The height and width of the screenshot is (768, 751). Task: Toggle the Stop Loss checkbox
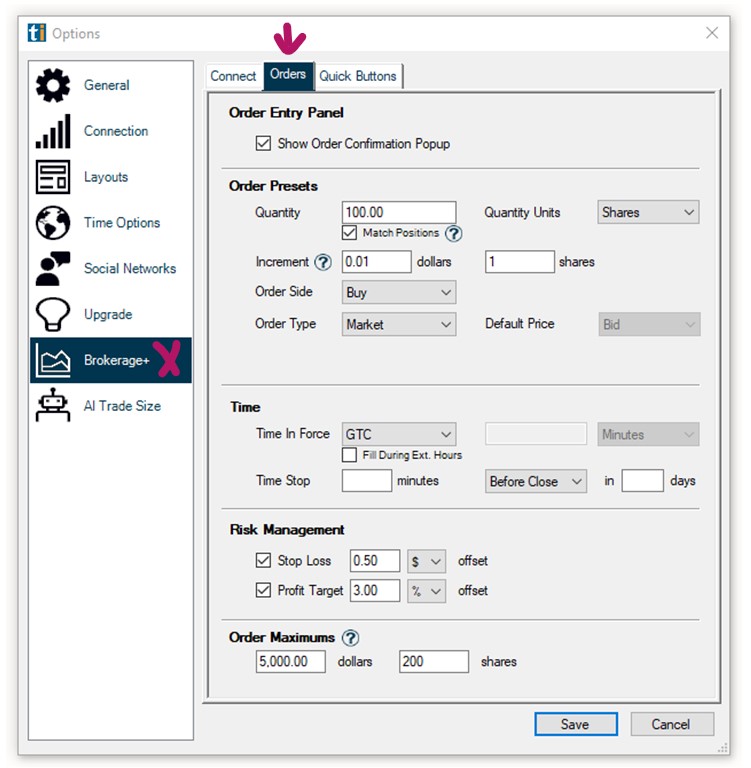click(x=263, y=561)
